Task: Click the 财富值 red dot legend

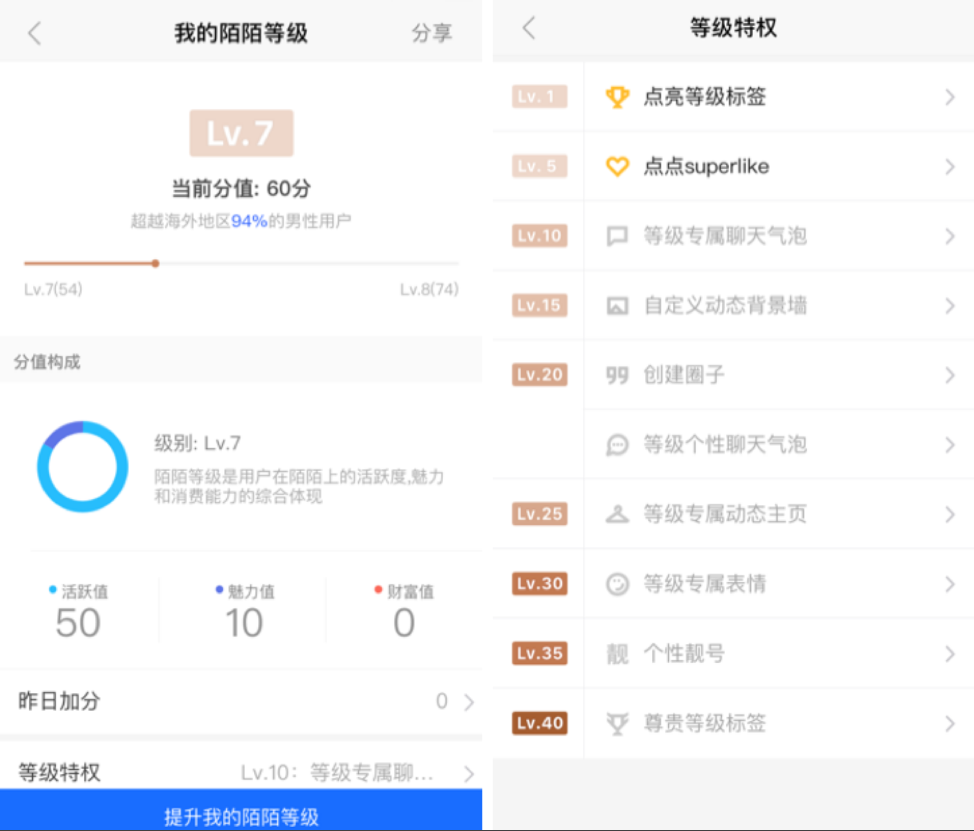Action: coord(378,589)
